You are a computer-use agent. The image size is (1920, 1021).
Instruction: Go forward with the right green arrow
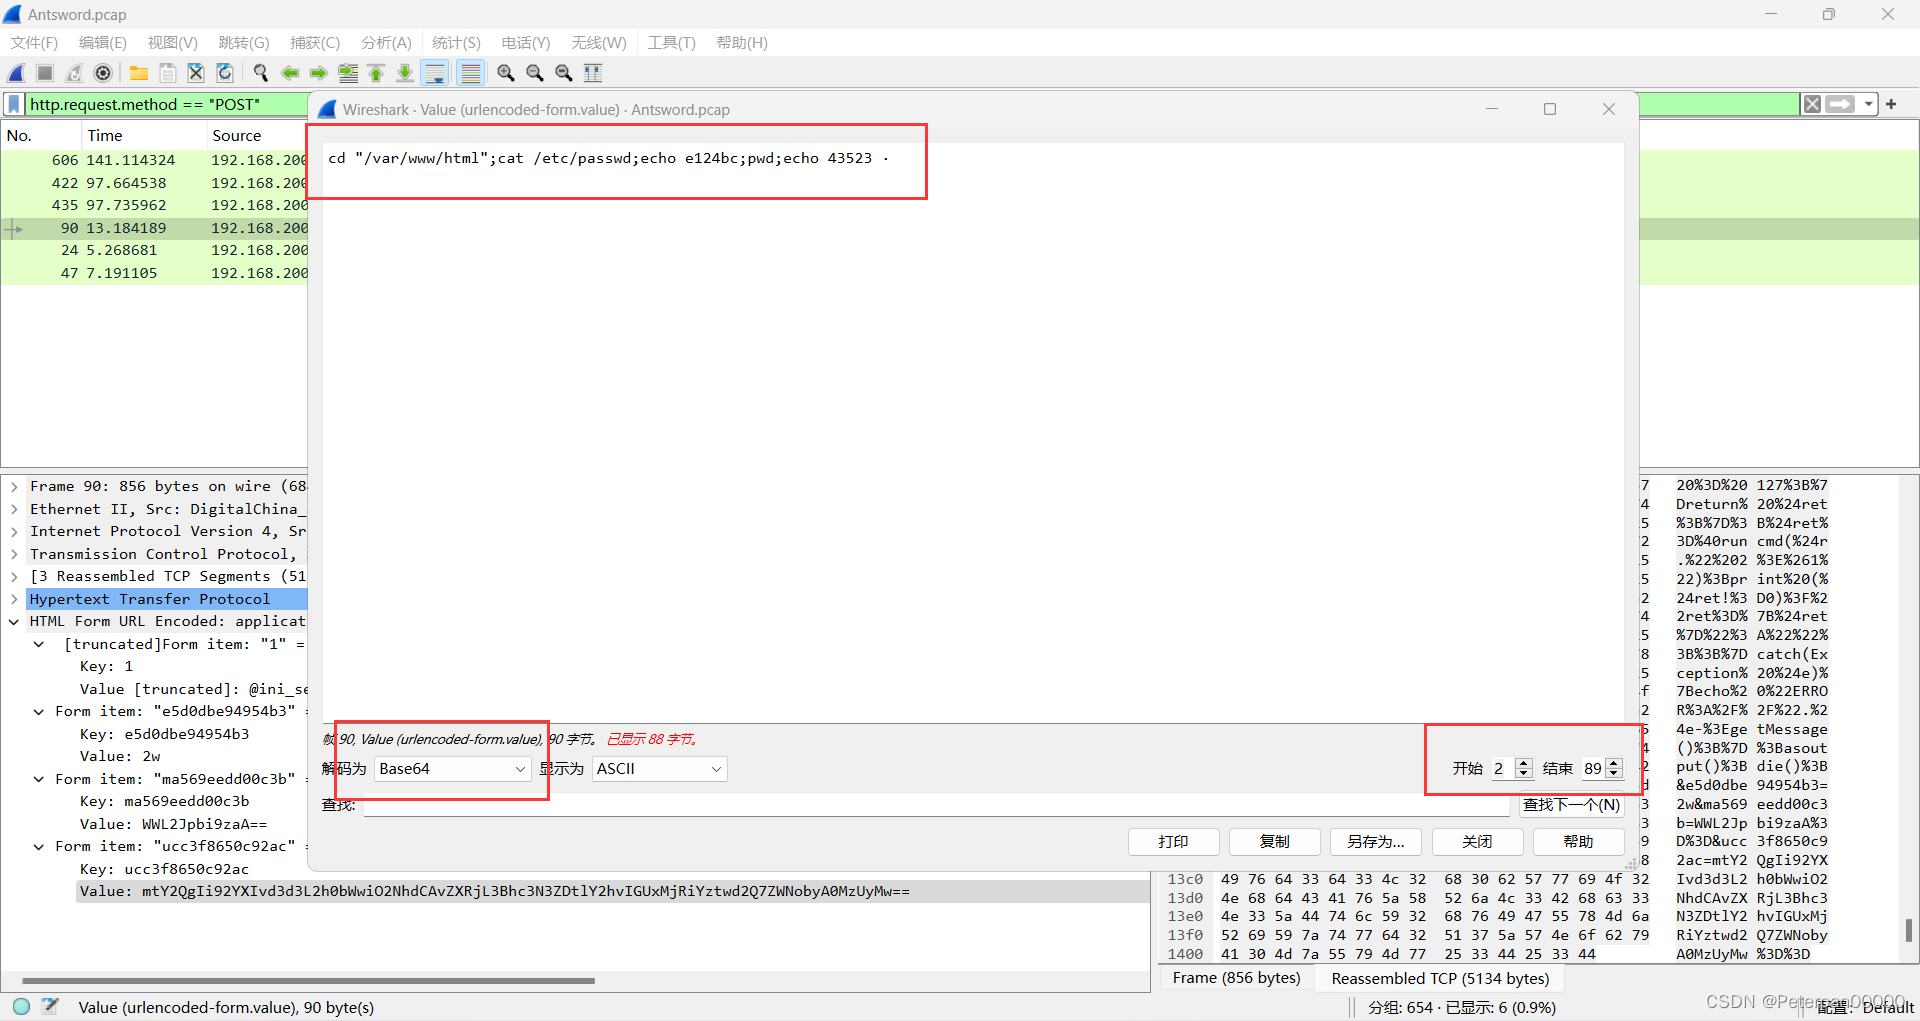click(x=319, y=73)
